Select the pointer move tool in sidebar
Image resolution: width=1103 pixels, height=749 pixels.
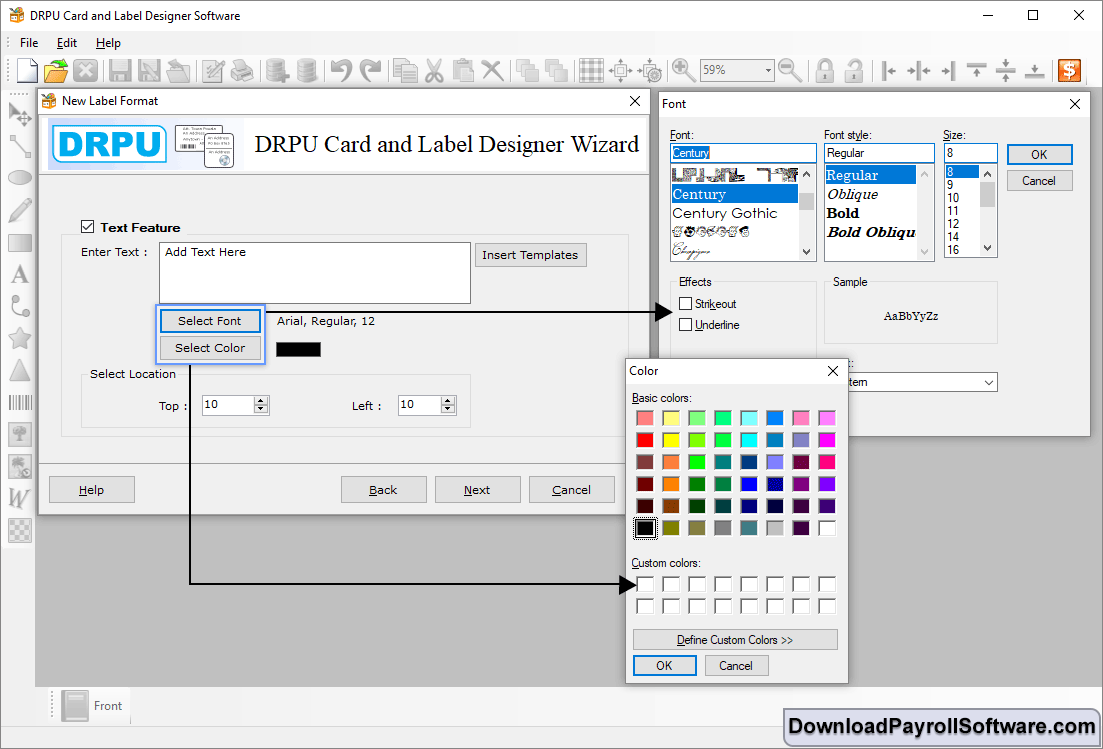point(20,114)
